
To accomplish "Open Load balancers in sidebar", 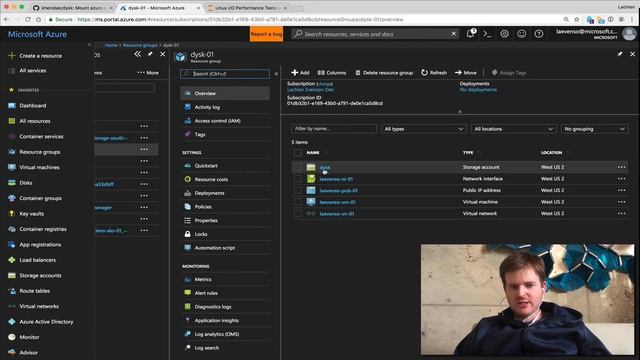I will pyautogui.click(x=38, y=260).
